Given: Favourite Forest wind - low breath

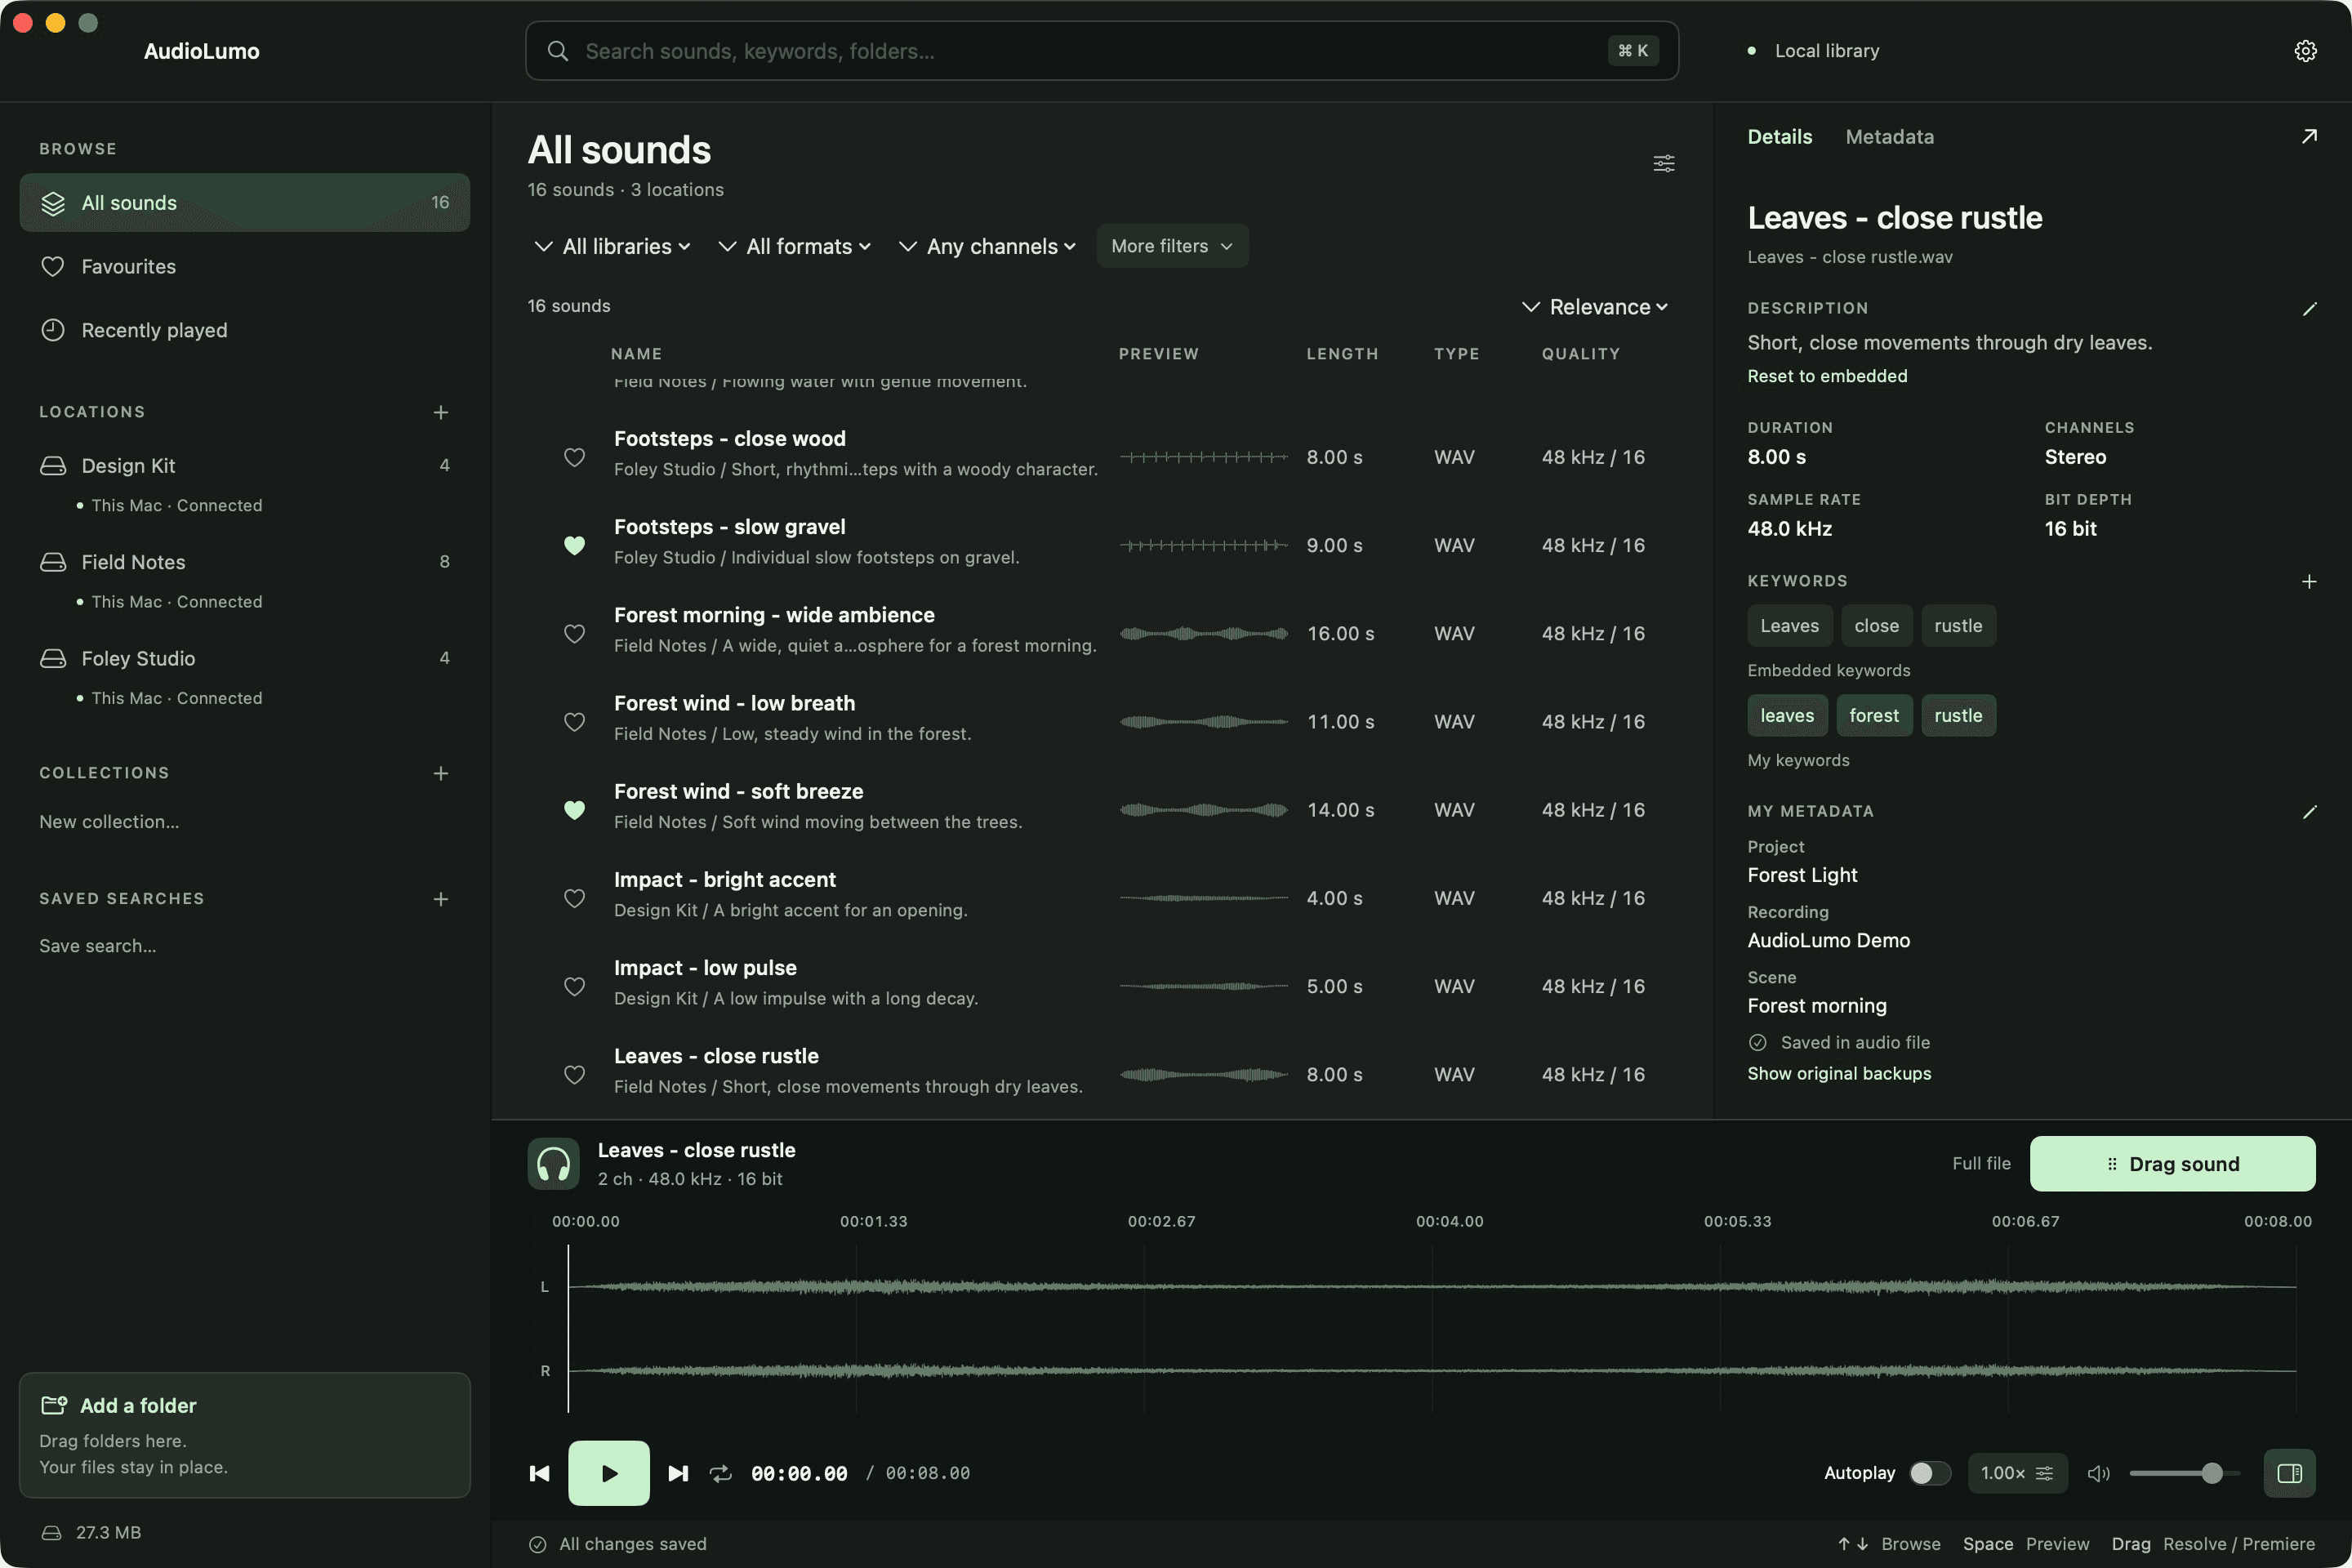Looking at the screenshot, I should click(x=574, y=721).
